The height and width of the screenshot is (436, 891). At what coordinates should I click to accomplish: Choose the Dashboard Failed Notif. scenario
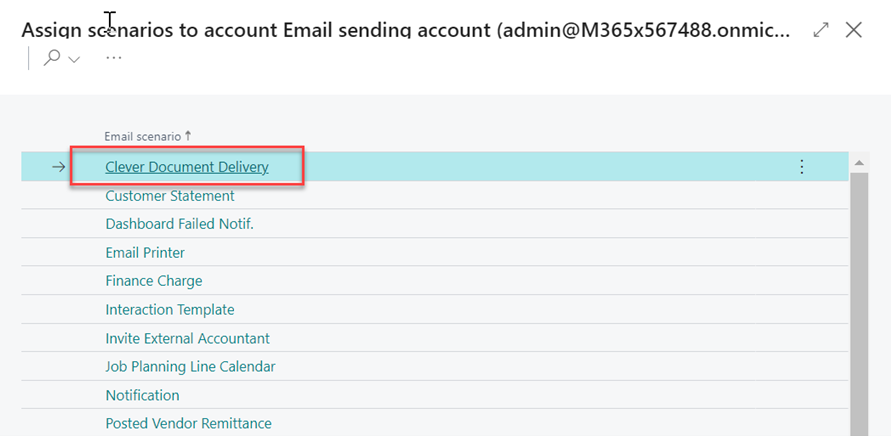(x=180, y=224)
